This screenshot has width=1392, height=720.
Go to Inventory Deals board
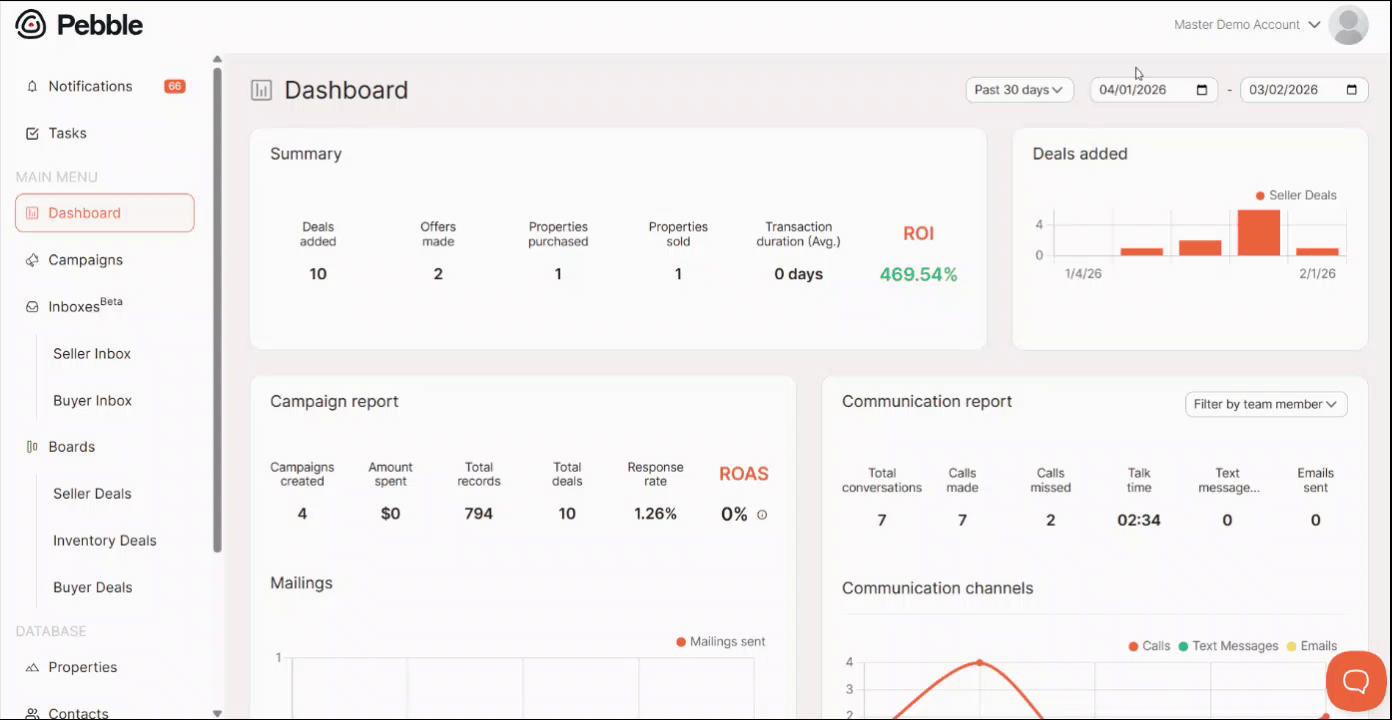click(105, 541)
